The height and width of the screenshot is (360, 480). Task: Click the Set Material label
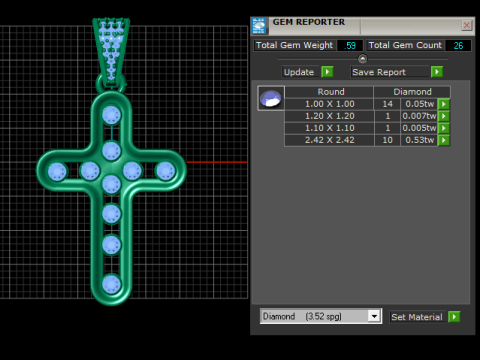coord(417,317)
